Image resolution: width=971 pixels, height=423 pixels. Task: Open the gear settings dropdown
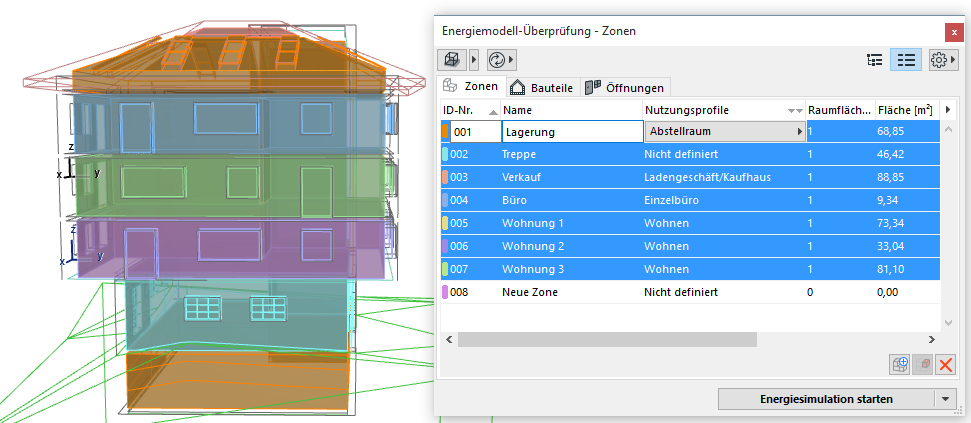click(x=942, y=60)
